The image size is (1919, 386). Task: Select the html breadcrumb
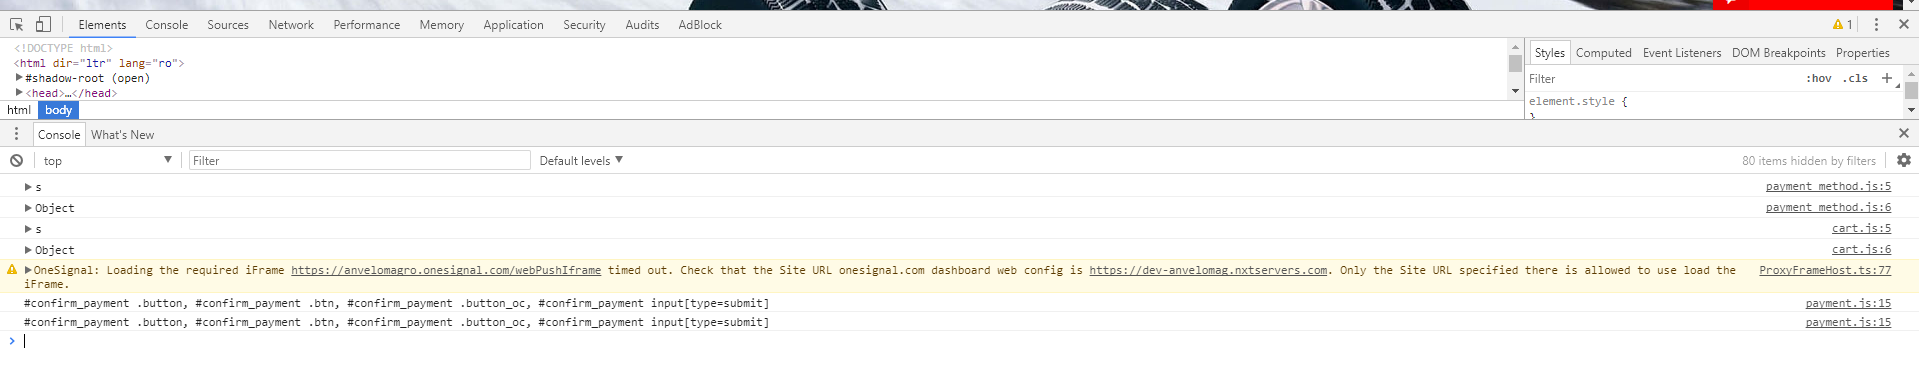tap(19, 110)
